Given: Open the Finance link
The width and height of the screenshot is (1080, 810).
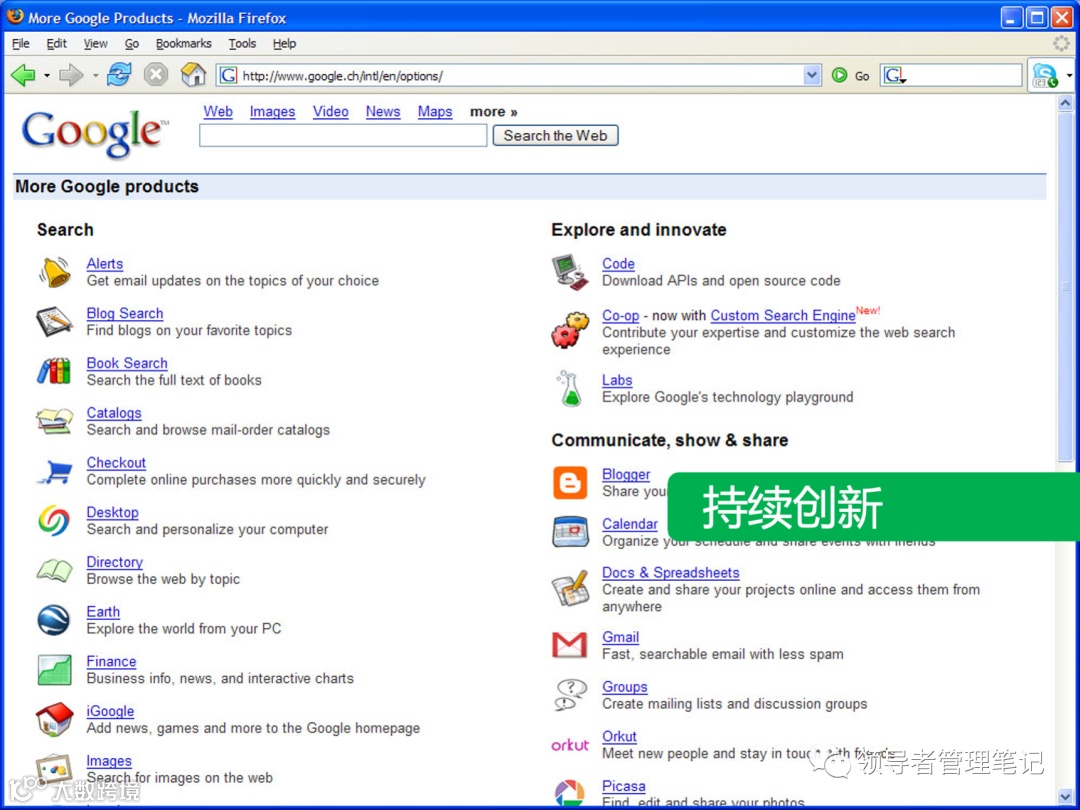Looking at the screenshot, I should tap(111, 661).
